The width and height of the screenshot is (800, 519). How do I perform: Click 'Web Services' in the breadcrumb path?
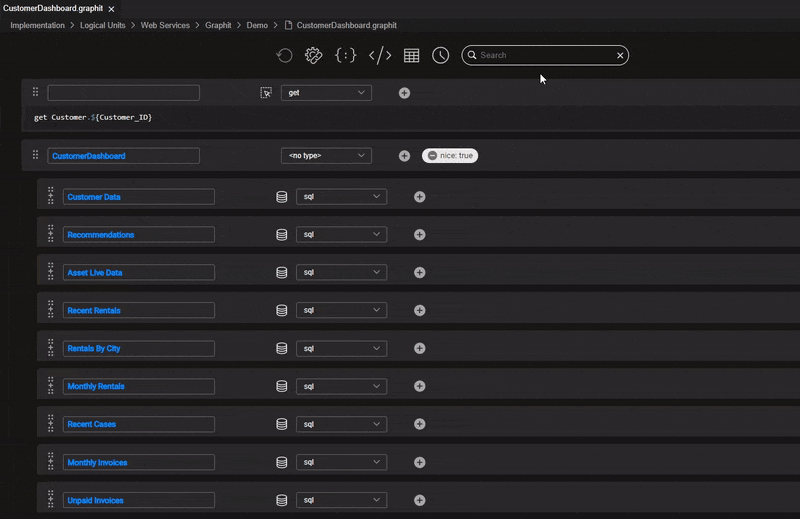point(165,25)
